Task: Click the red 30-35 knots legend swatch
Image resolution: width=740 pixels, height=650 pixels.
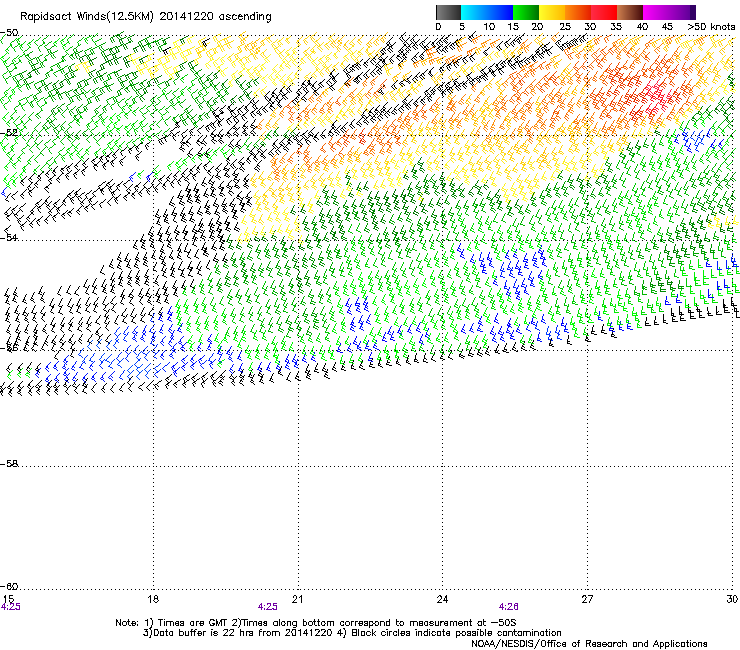Action: point(604,12)
